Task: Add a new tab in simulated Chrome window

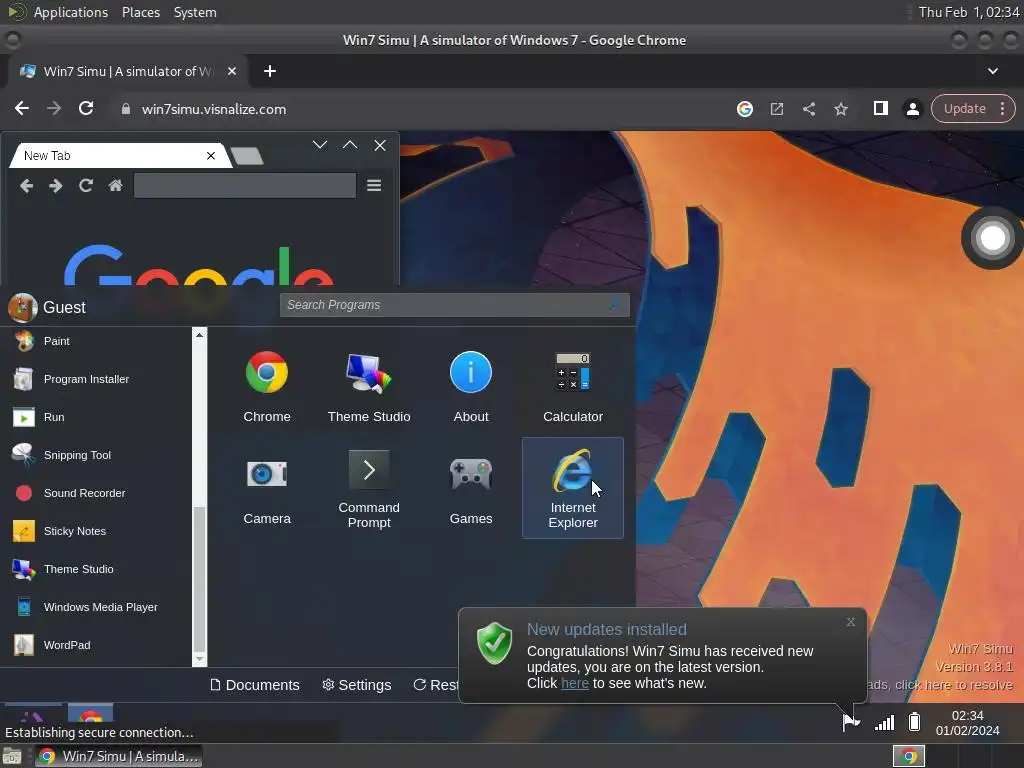Action: [247, 156]
